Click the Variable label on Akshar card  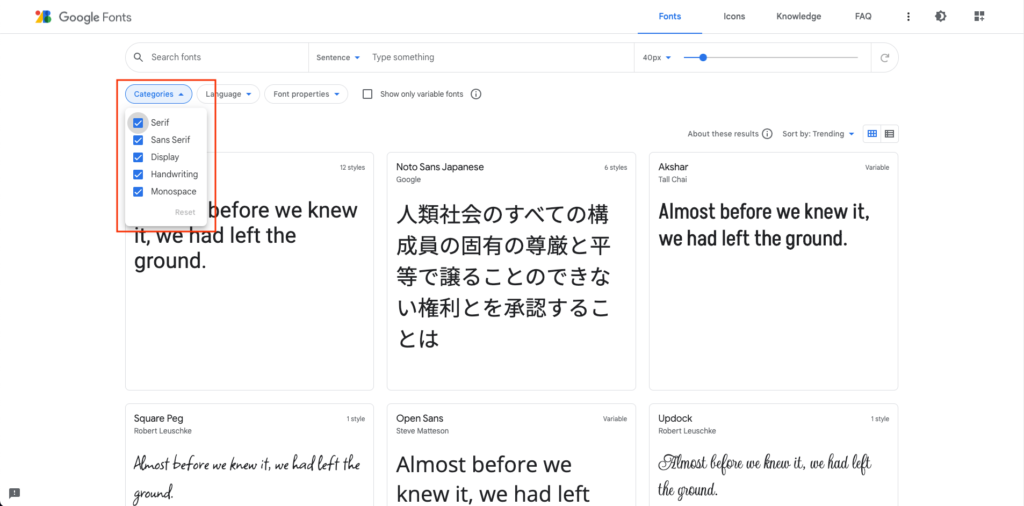coord(877,168)
